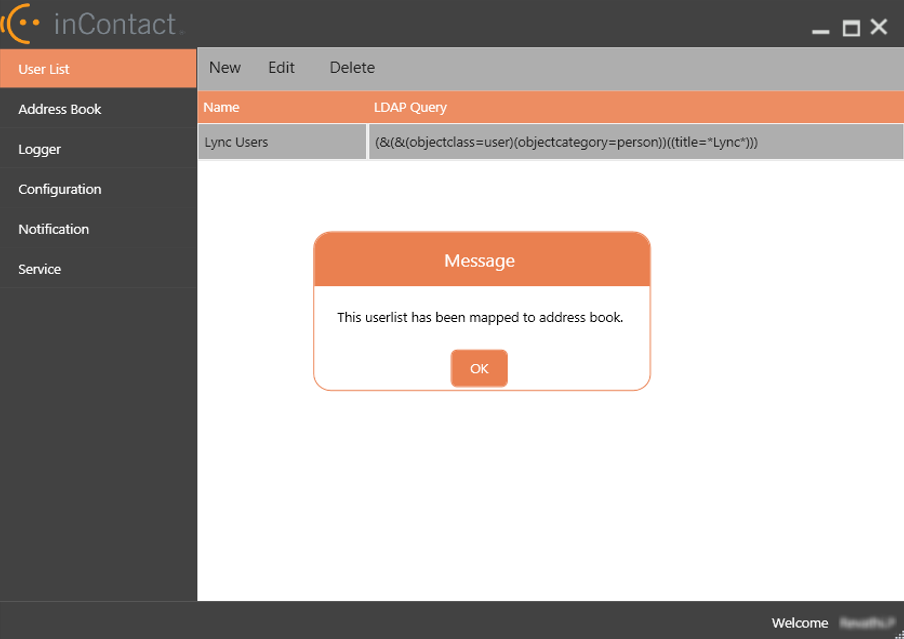The width and height of the screenshot is (904, 639).
Task: Click Delete in the toolbar
Action: 352,68
